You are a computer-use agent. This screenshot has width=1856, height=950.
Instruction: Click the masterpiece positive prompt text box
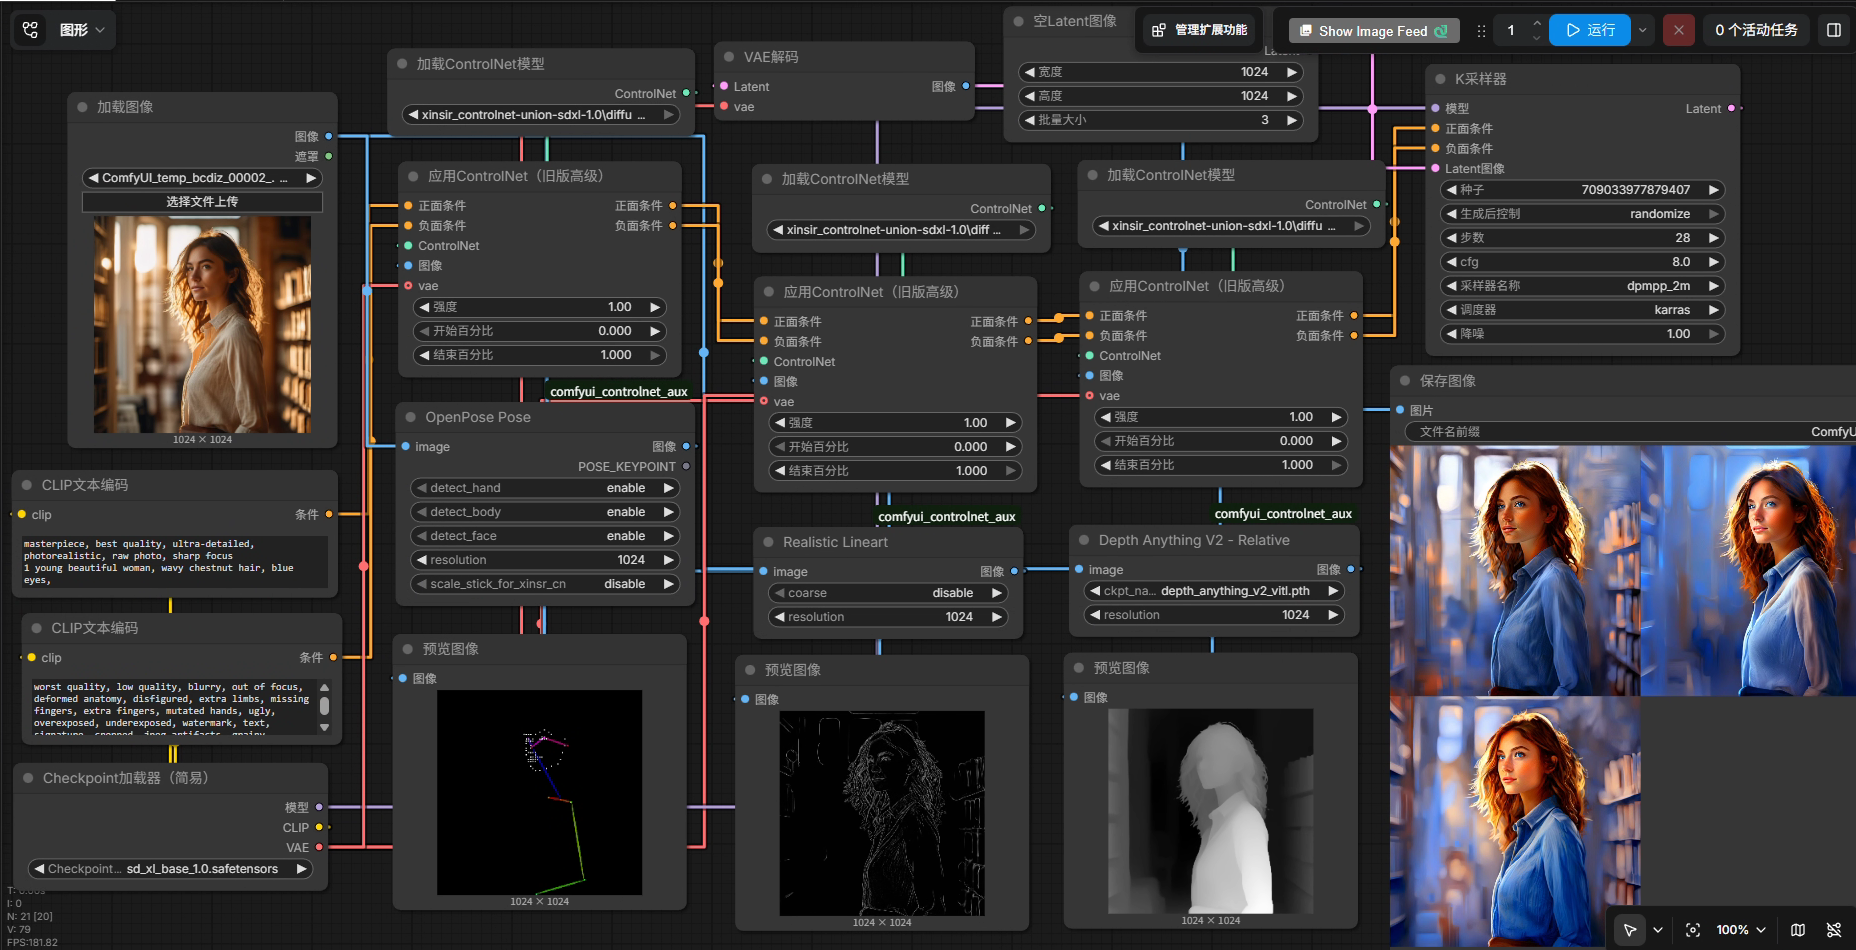pos(175,562)
